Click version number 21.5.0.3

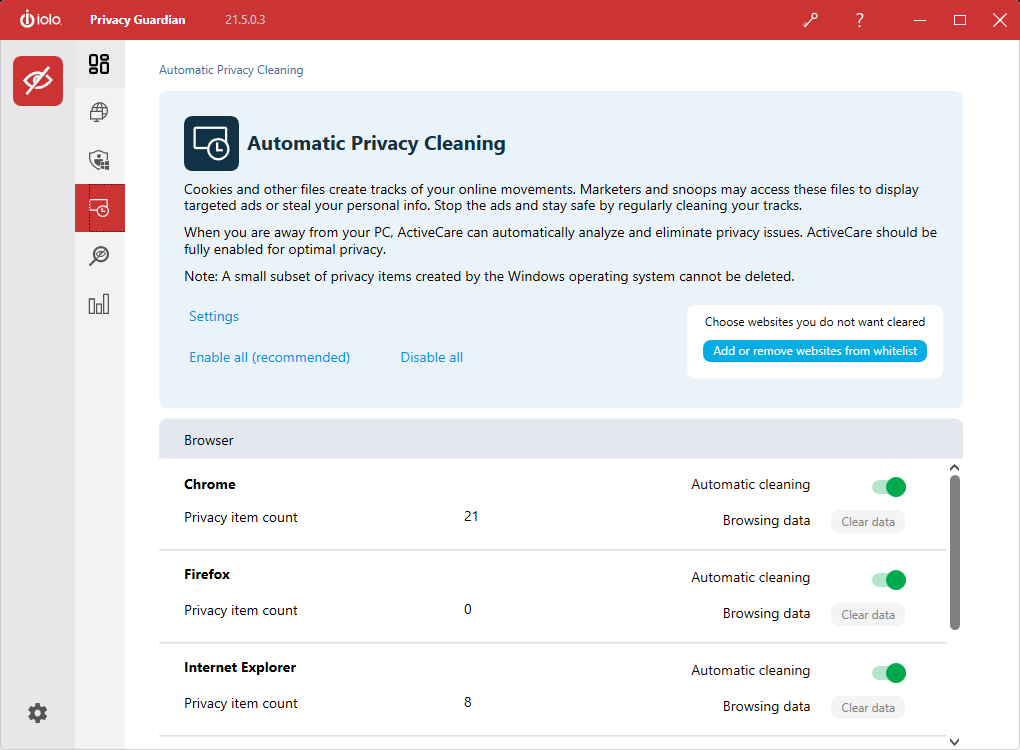coord(245,20)
